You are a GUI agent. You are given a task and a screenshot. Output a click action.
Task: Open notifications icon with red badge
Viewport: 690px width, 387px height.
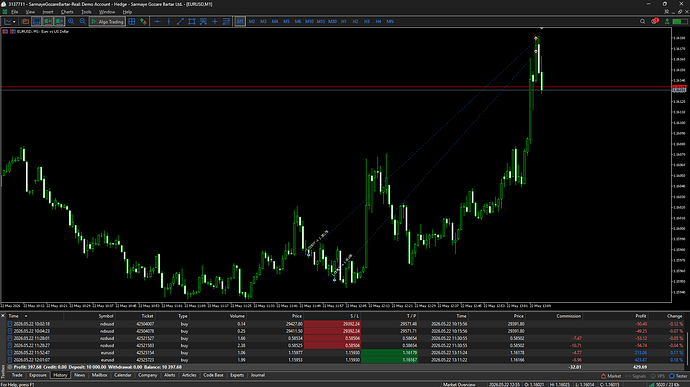(x=654, y=21)
